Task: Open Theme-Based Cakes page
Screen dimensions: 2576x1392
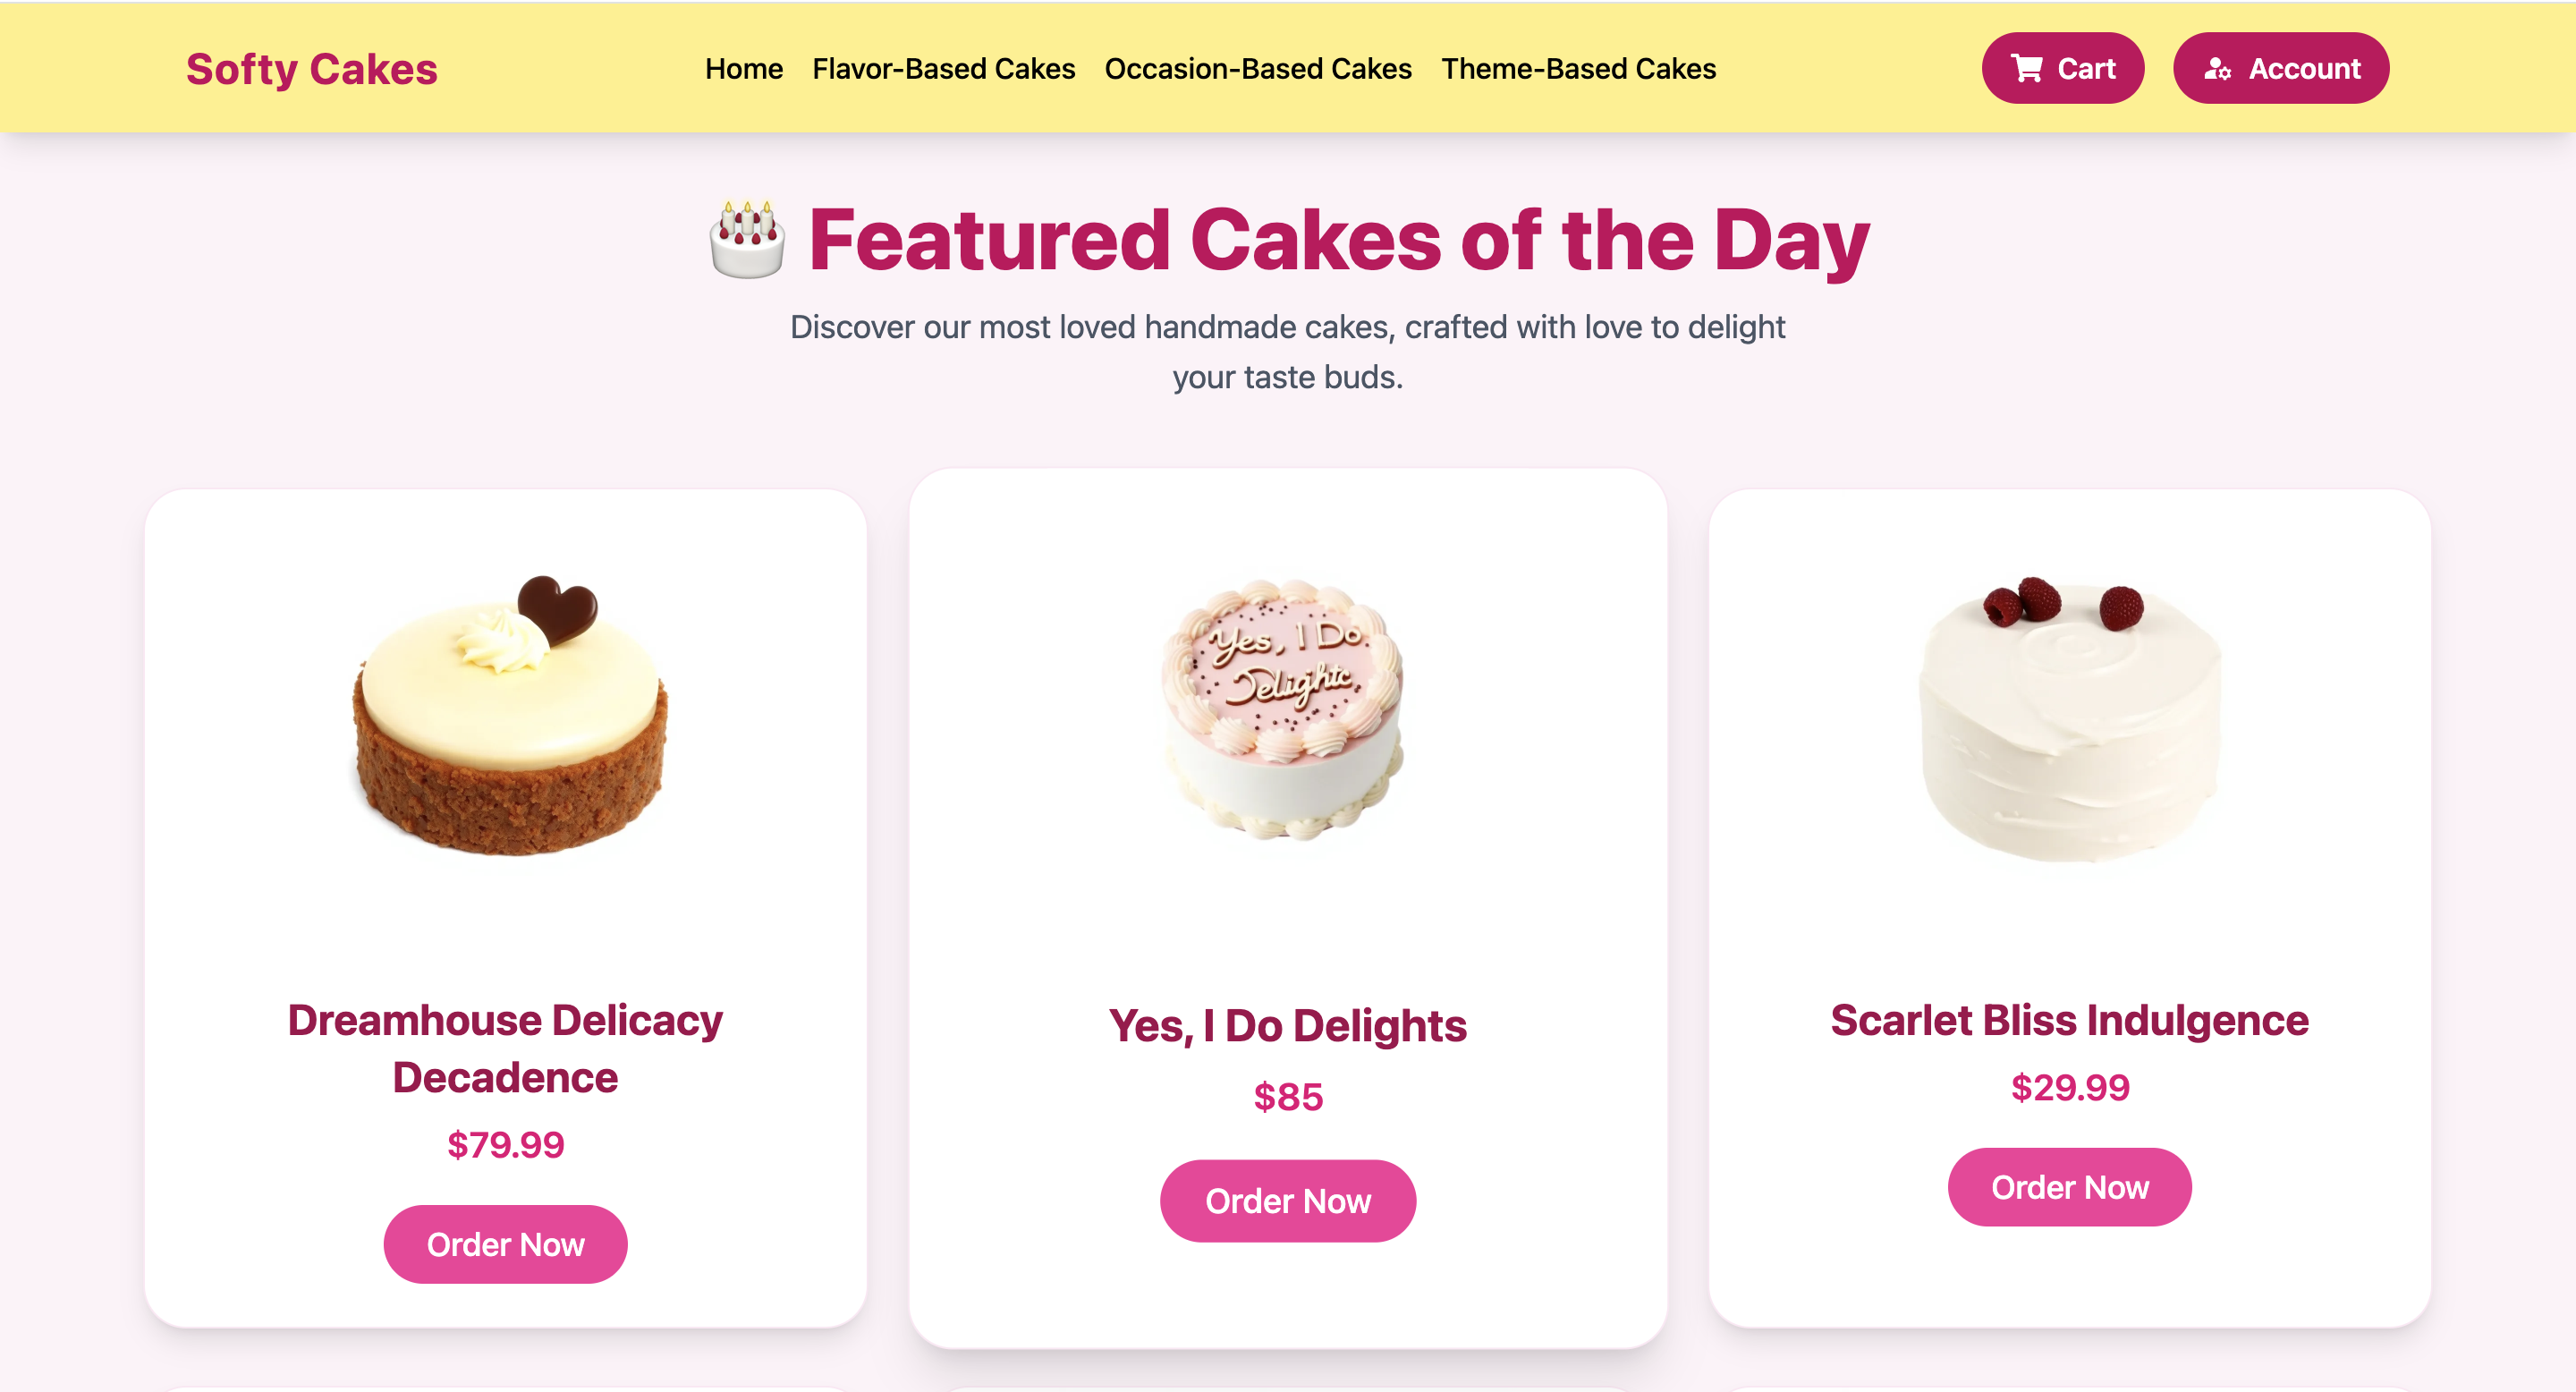Action: point(1578,69)
